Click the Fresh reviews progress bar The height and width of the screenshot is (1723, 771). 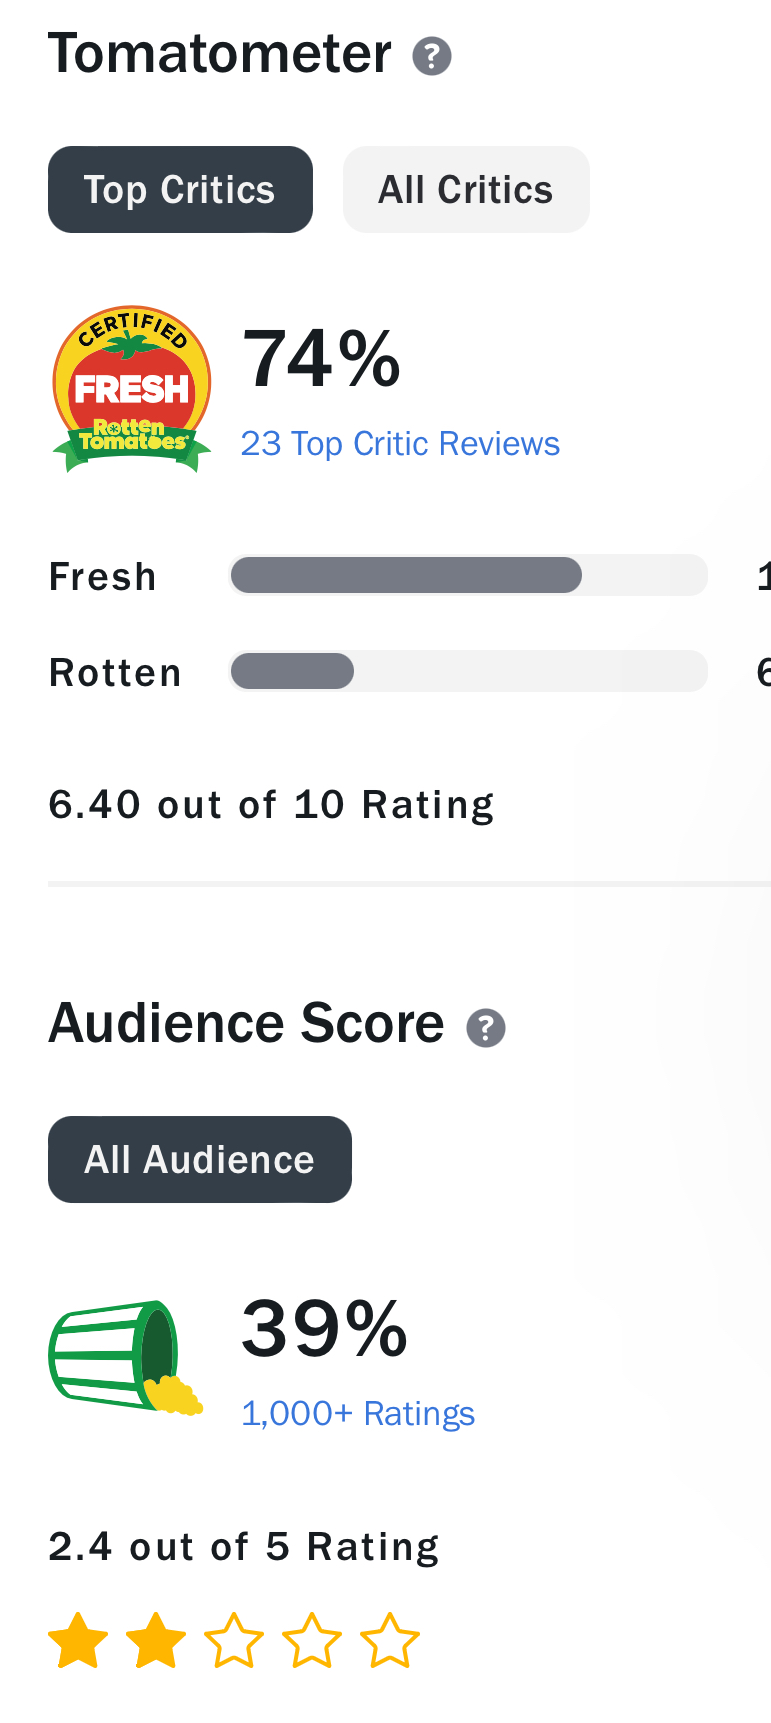click(468, 575)
